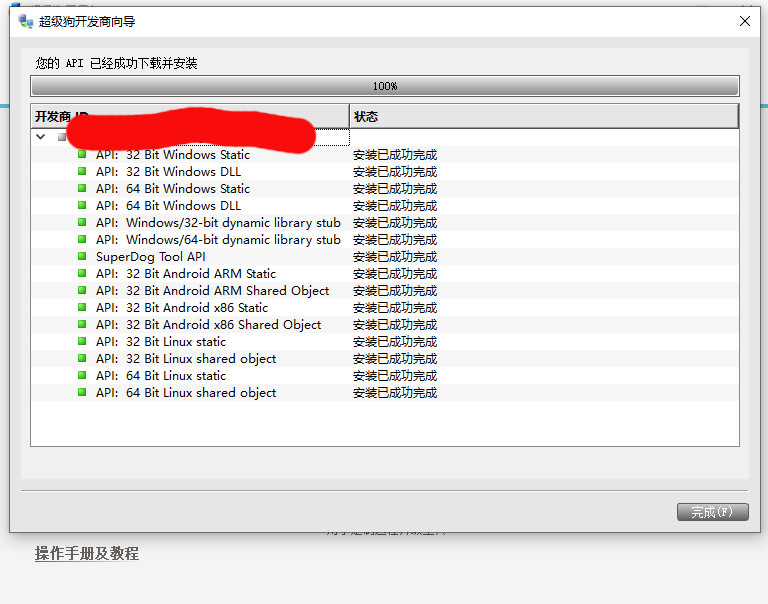Click green icon for SuperDog Tool API
This screenshot has width=768, height=604.
pyautogui.click(x=82, y=256)
